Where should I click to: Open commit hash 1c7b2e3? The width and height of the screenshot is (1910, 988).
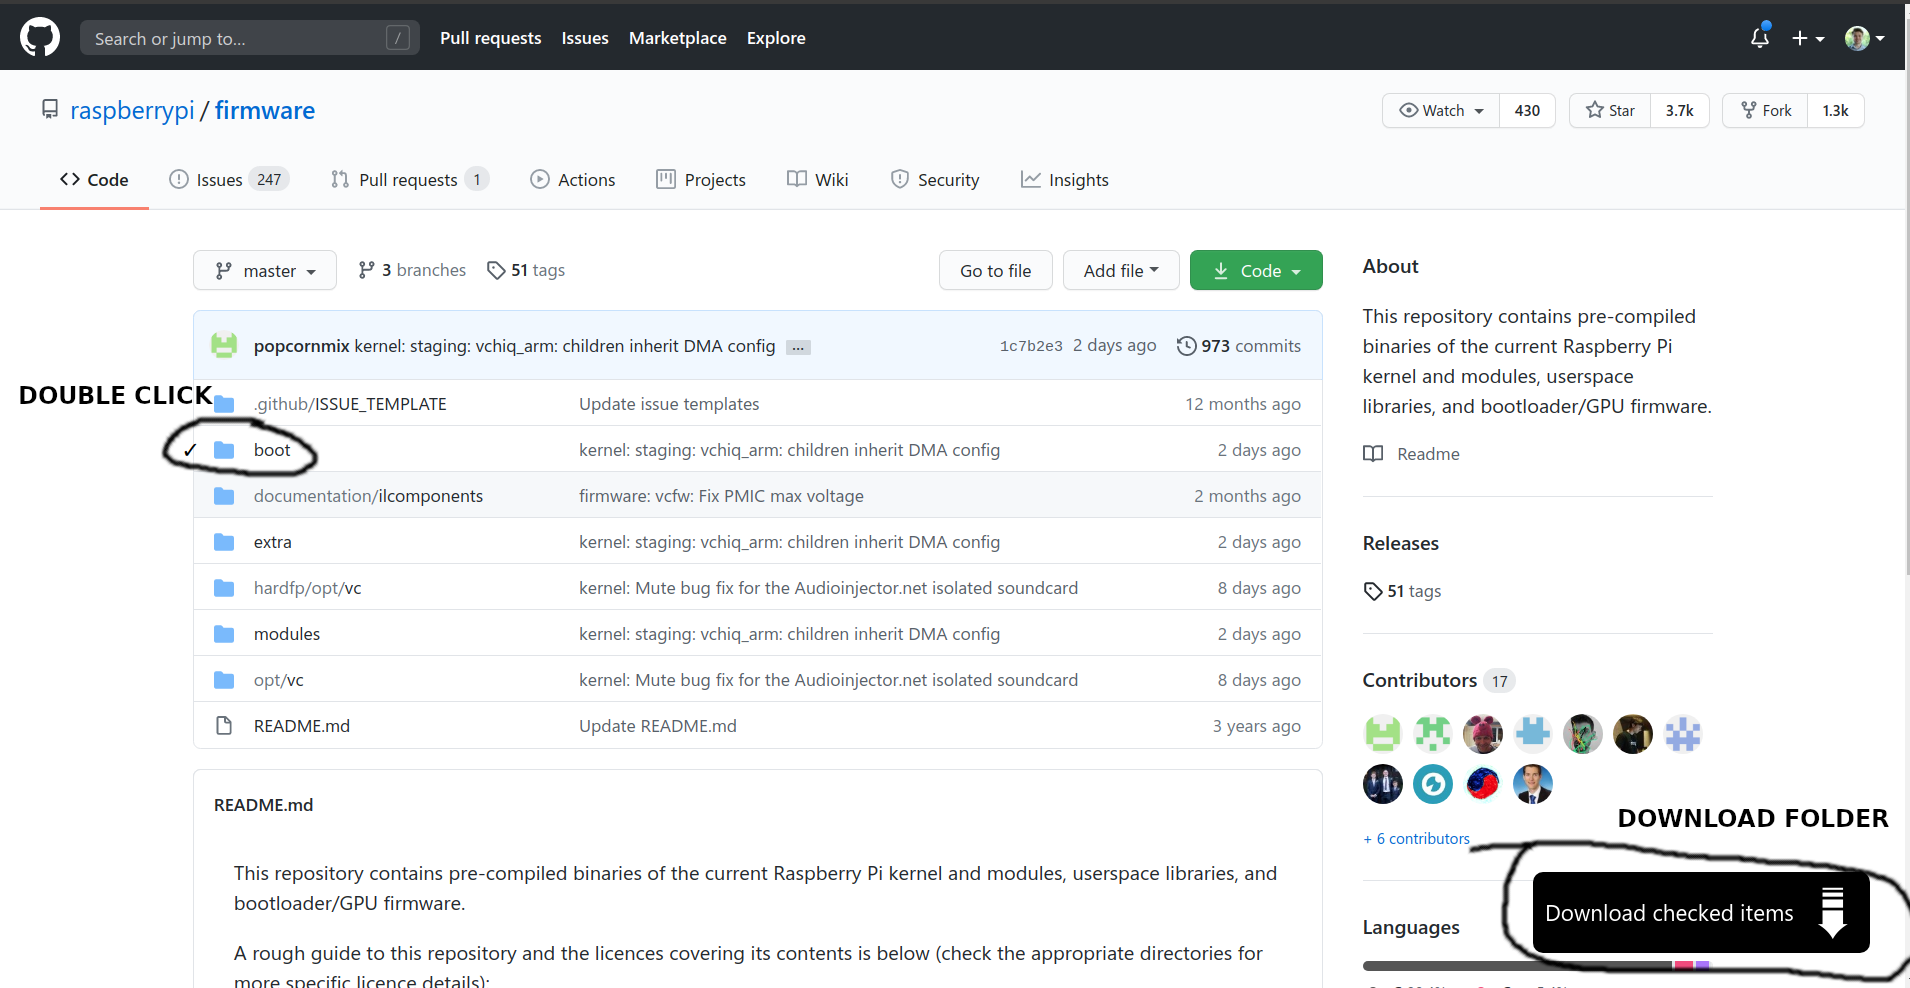click(x=1031, y=346)
